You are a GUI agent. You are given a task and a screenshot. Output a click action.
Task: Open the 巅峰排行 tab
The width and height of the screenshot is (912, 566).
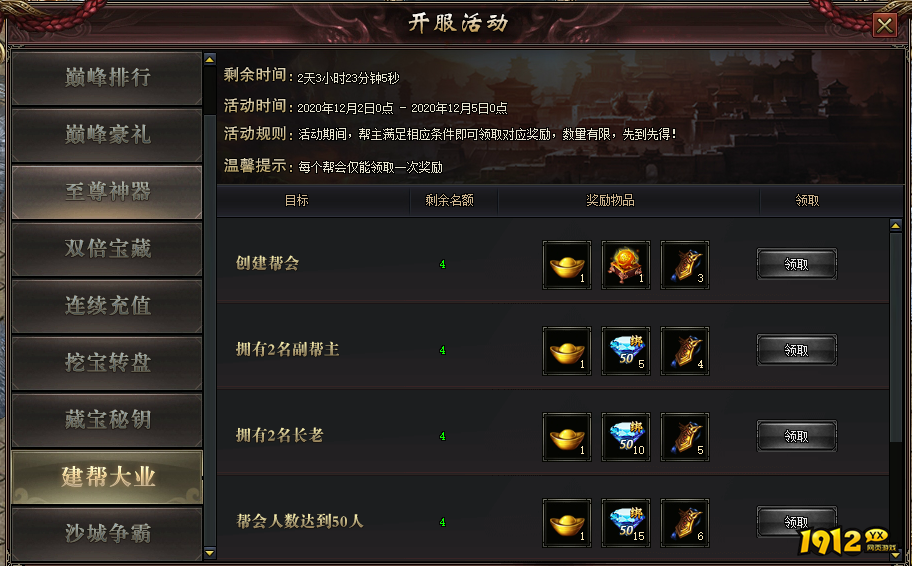coord(107,78)
